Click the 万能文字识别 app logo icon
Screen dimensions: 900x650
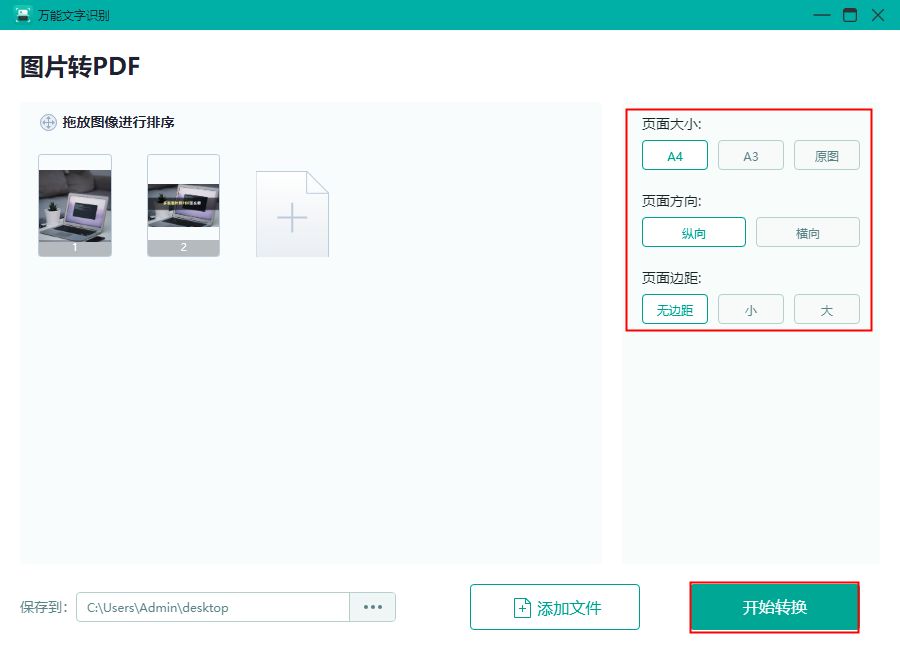(x=23, y=14)
